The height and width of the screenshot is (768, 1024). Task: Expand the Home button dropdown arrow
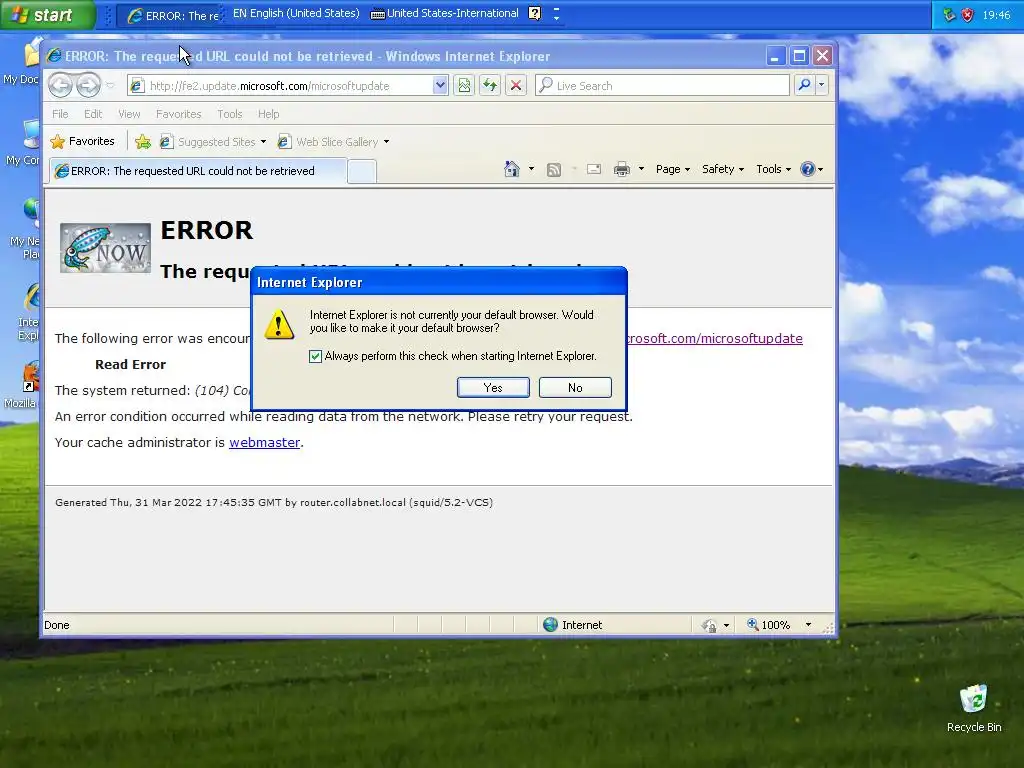click(531, 169)
